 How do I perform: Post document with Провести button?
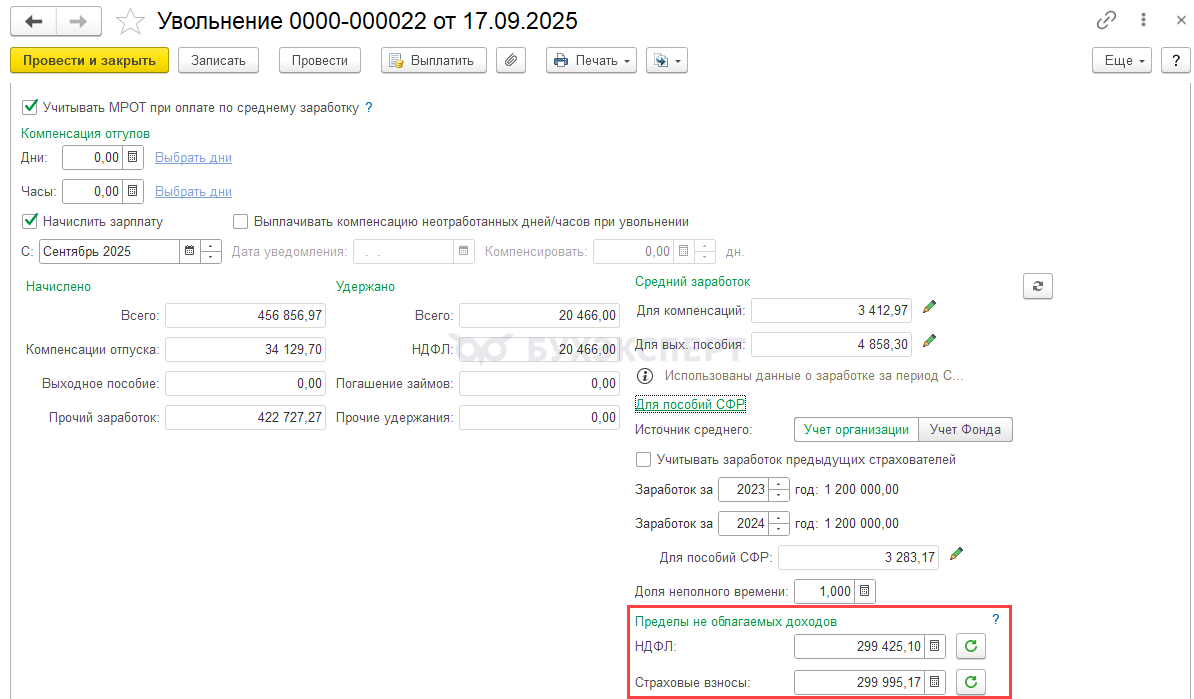point(320,60)
